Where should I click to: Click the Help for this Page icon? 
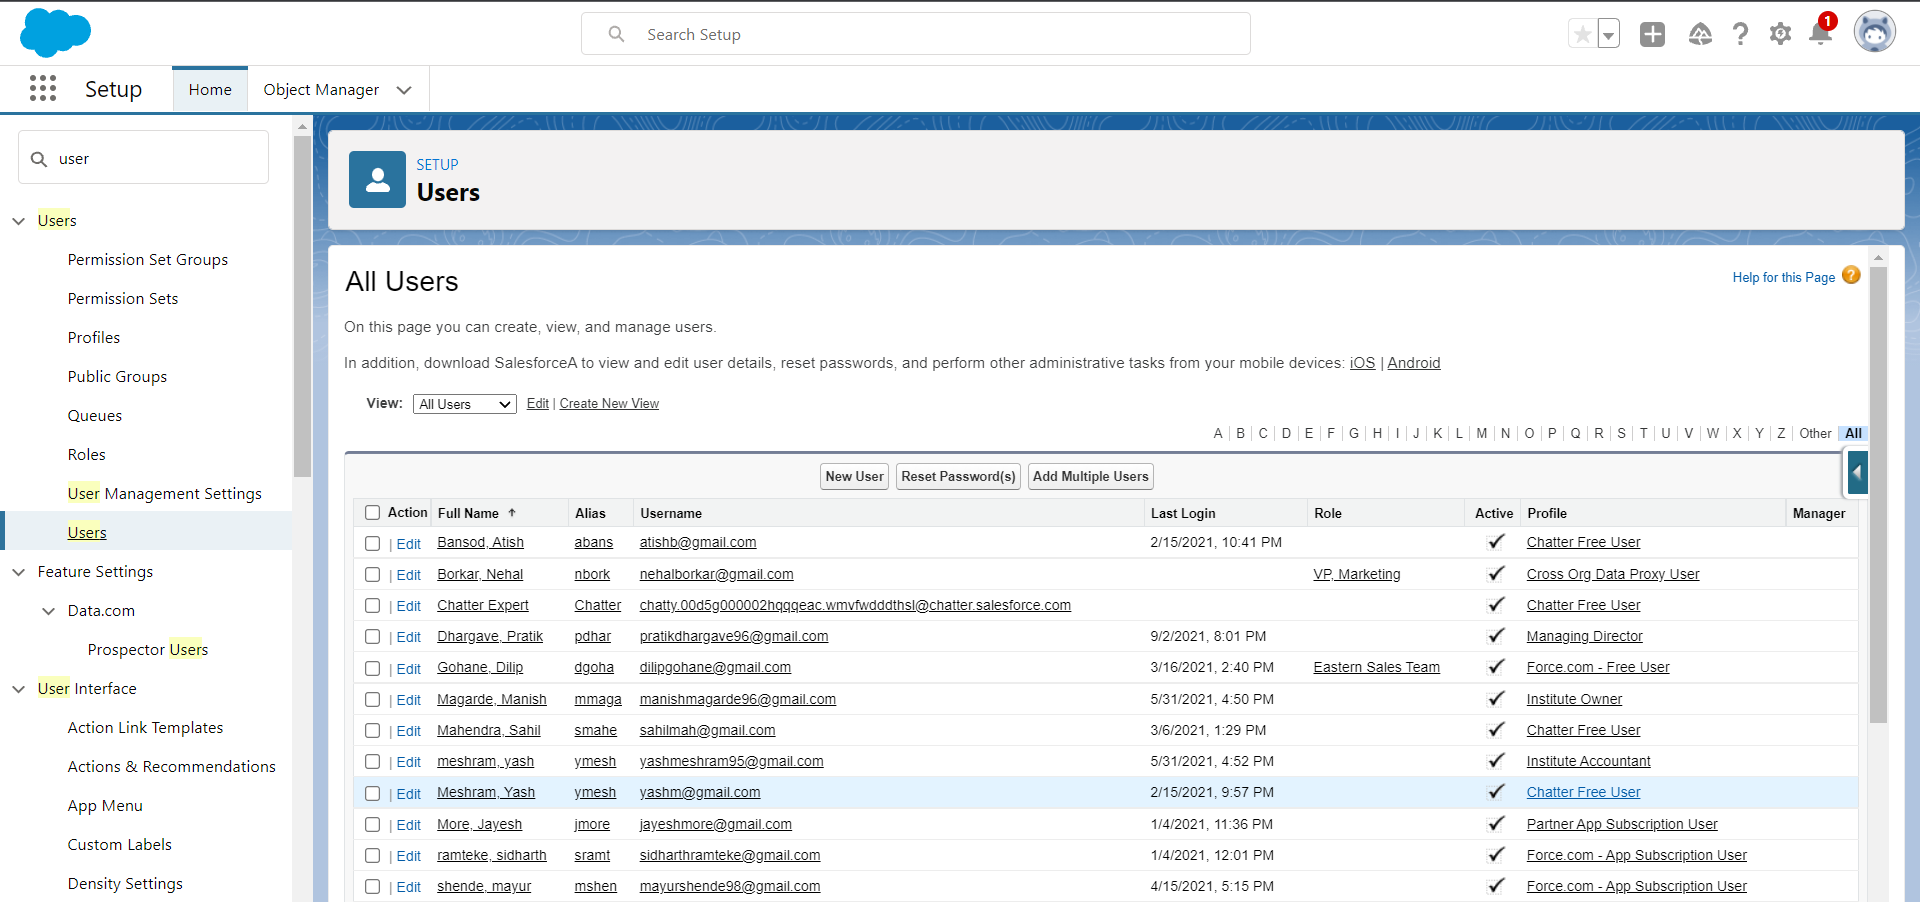[x=1851, y=276]
